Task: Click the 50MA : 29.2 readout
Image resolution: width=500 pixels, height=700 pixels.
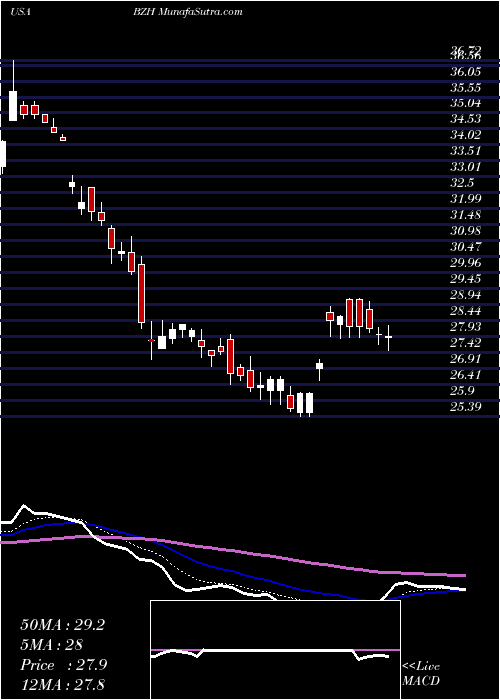Action: click(63, 625)
